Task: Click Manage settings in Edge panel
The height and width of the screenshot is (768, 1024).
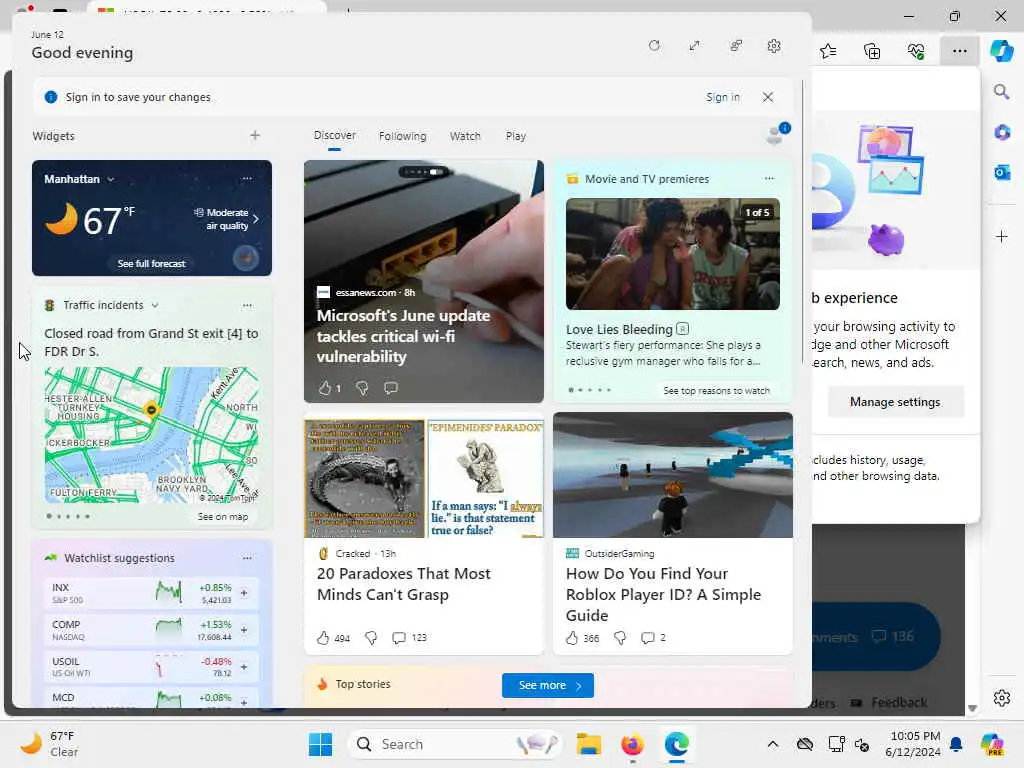Action: 895,402
